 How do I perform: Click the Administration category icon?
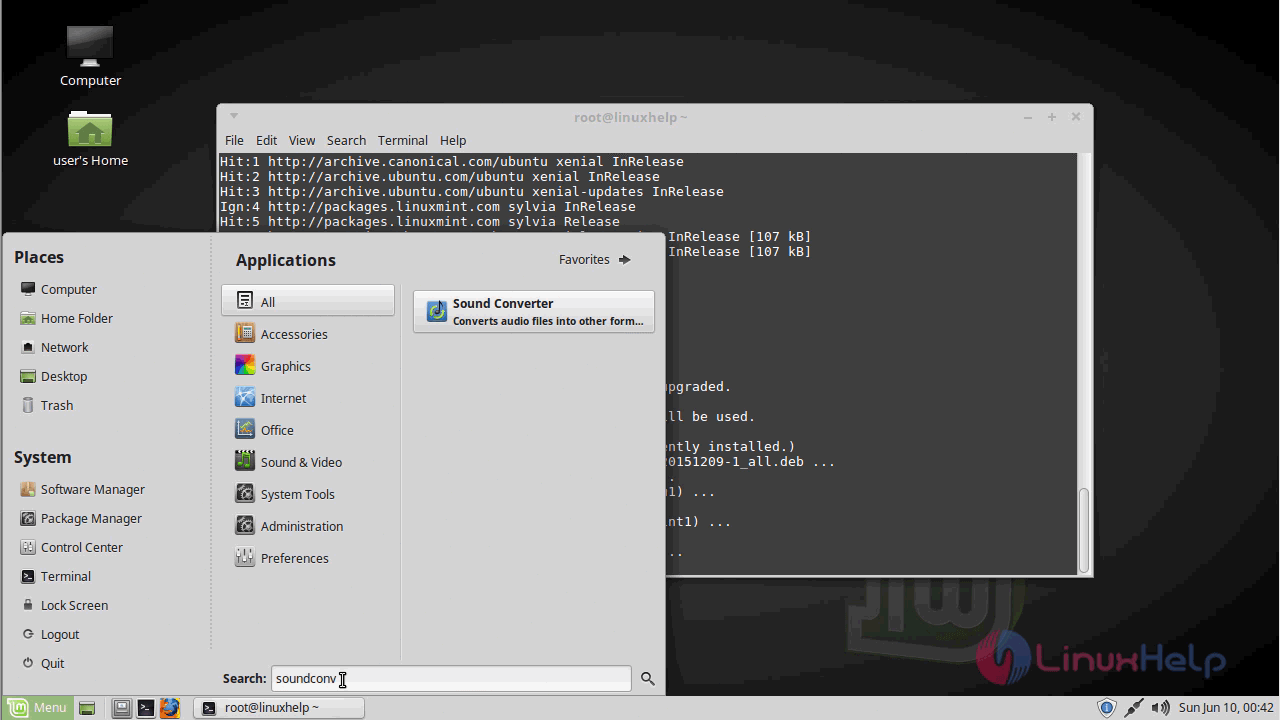[x=244, y=525]
